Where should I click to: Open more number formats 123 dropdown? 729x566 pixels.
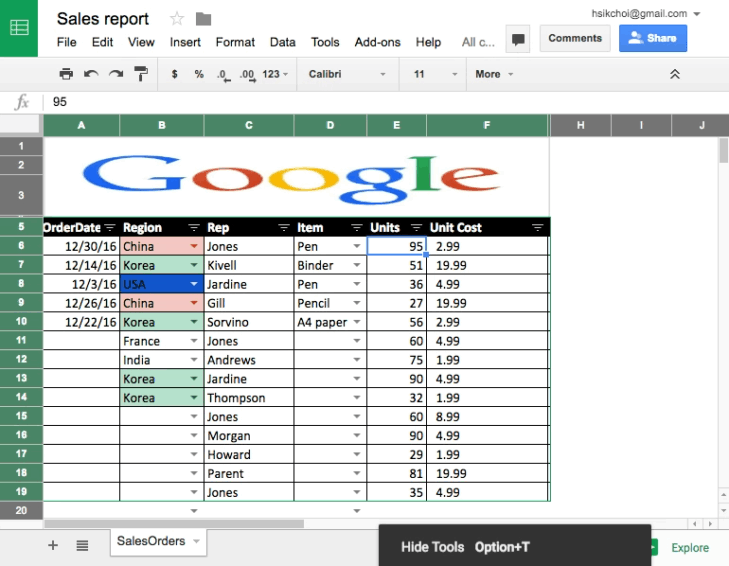pyautogui.click(x=275, y=74)
